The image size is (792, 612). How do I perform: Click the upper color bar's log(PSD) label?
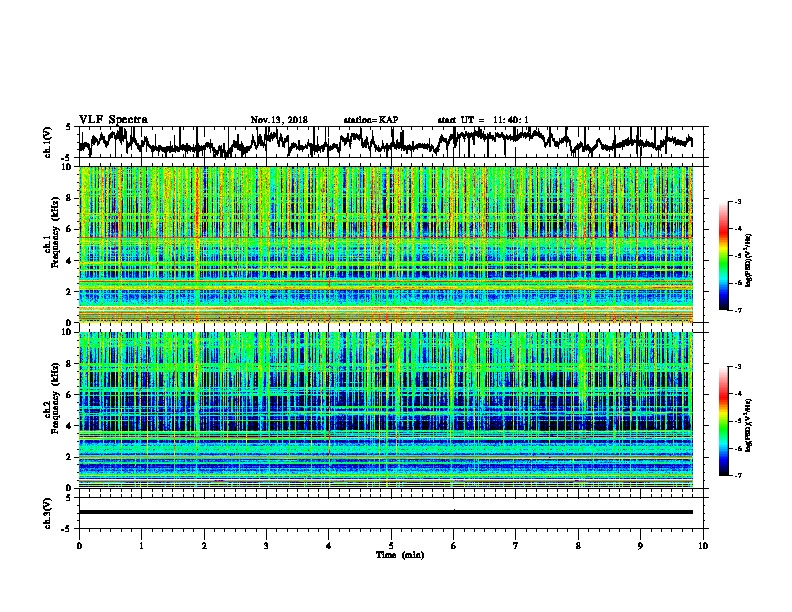(749, 260)
